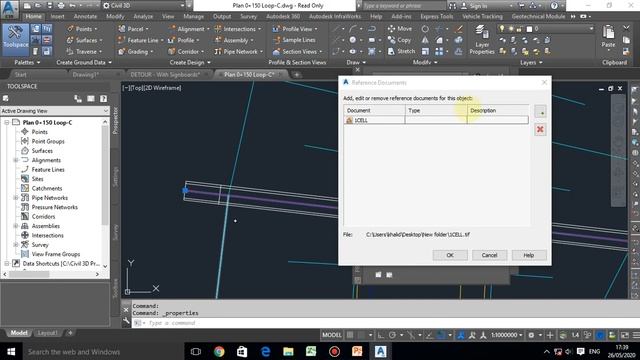Click OK in Reference Documents dialog
The image size is (640, 360).
tap(450, 255)
